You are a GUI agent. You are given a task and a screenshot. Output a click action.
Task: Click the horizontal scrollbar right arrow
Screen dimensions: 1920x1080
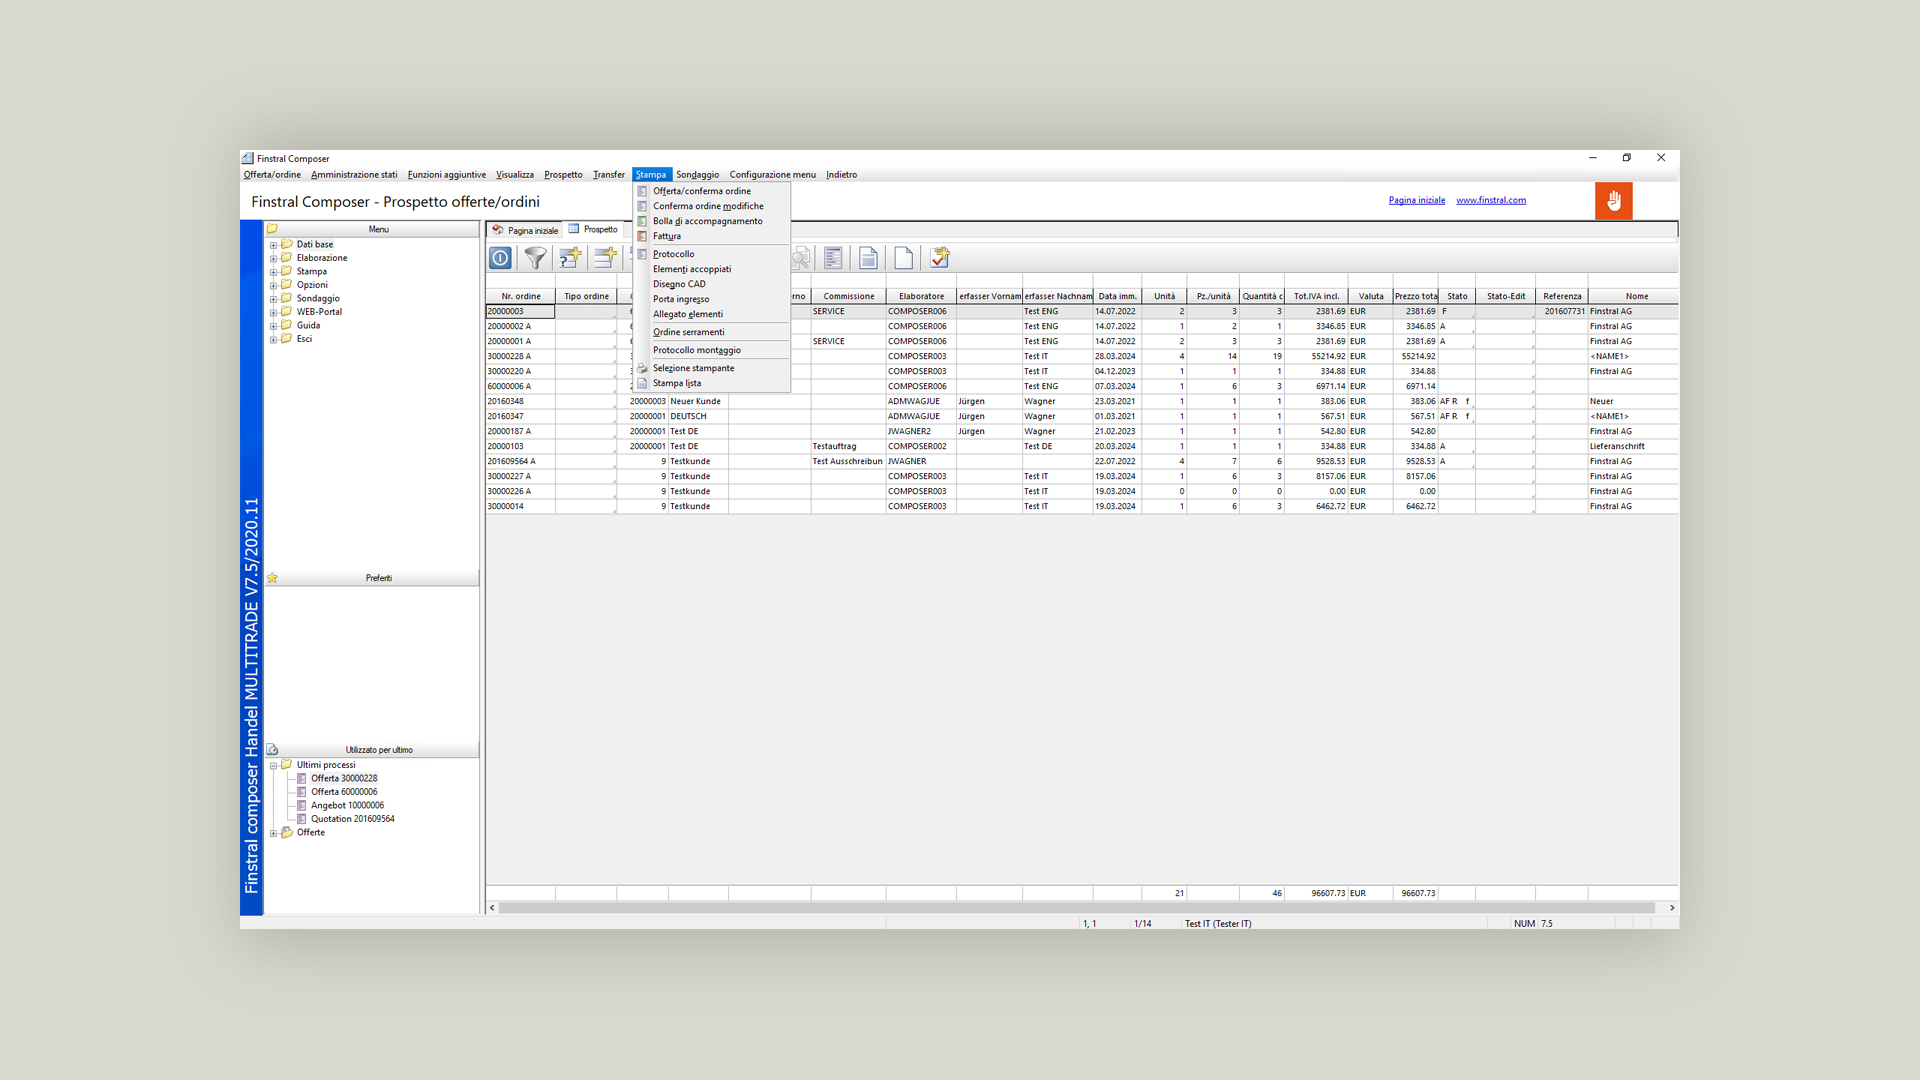coord(1671,908)
